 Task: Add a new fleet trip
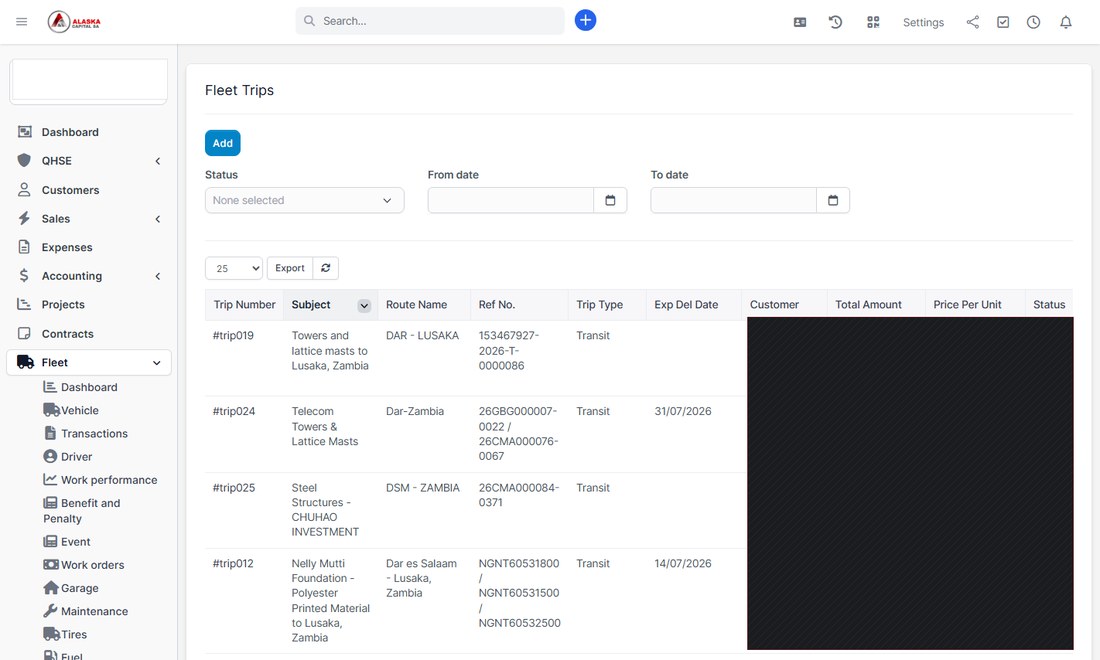pos(222,143)
